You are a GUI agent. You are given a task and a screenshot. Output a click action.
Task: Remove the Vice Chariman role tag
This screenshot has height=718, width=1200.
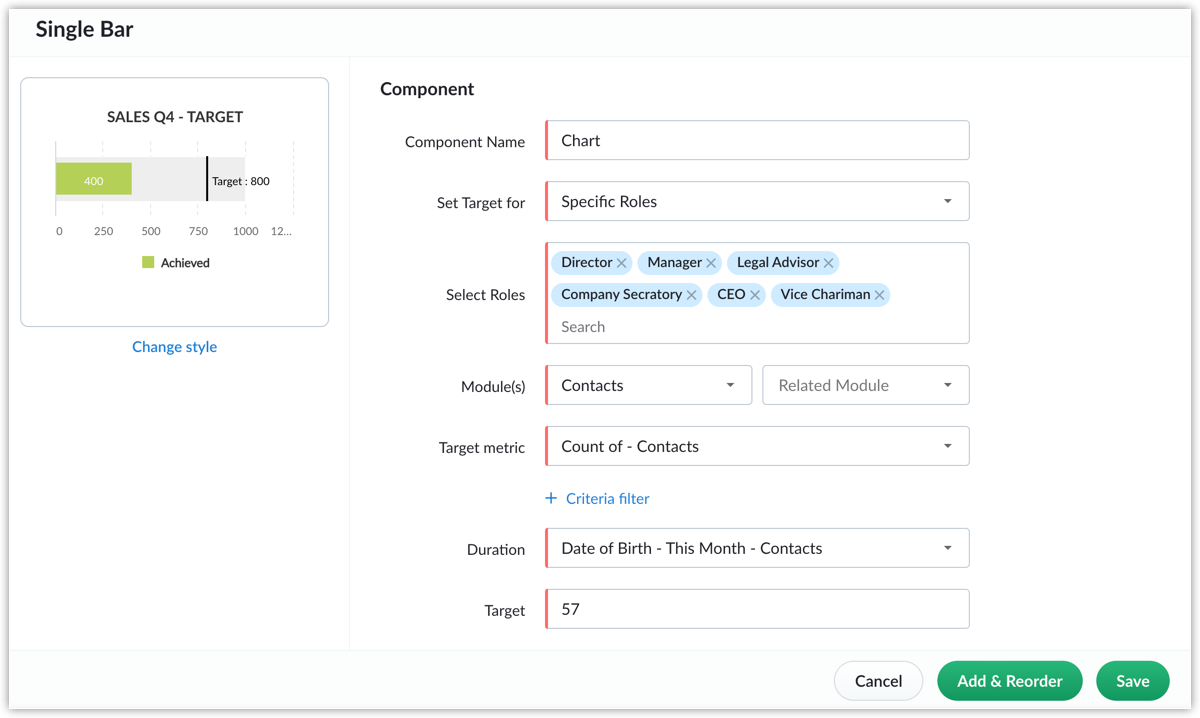(879, 295)
